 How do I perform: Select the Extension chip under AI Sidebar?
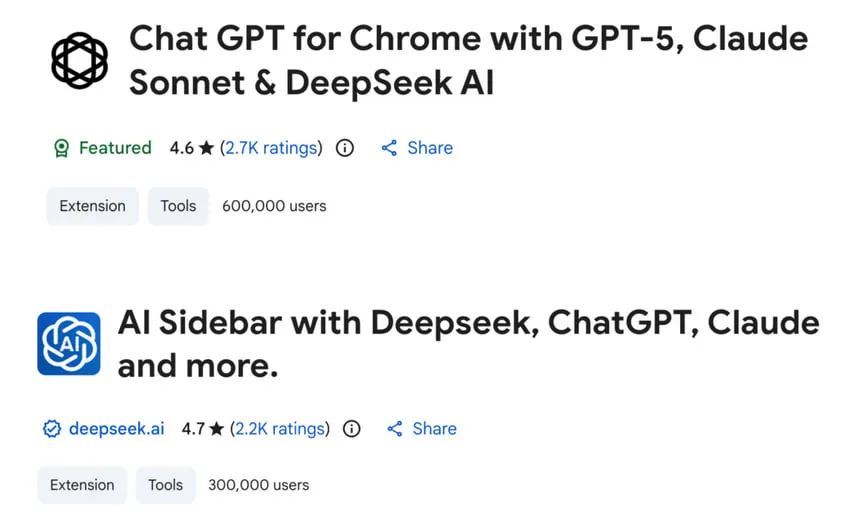click(82, 485)
